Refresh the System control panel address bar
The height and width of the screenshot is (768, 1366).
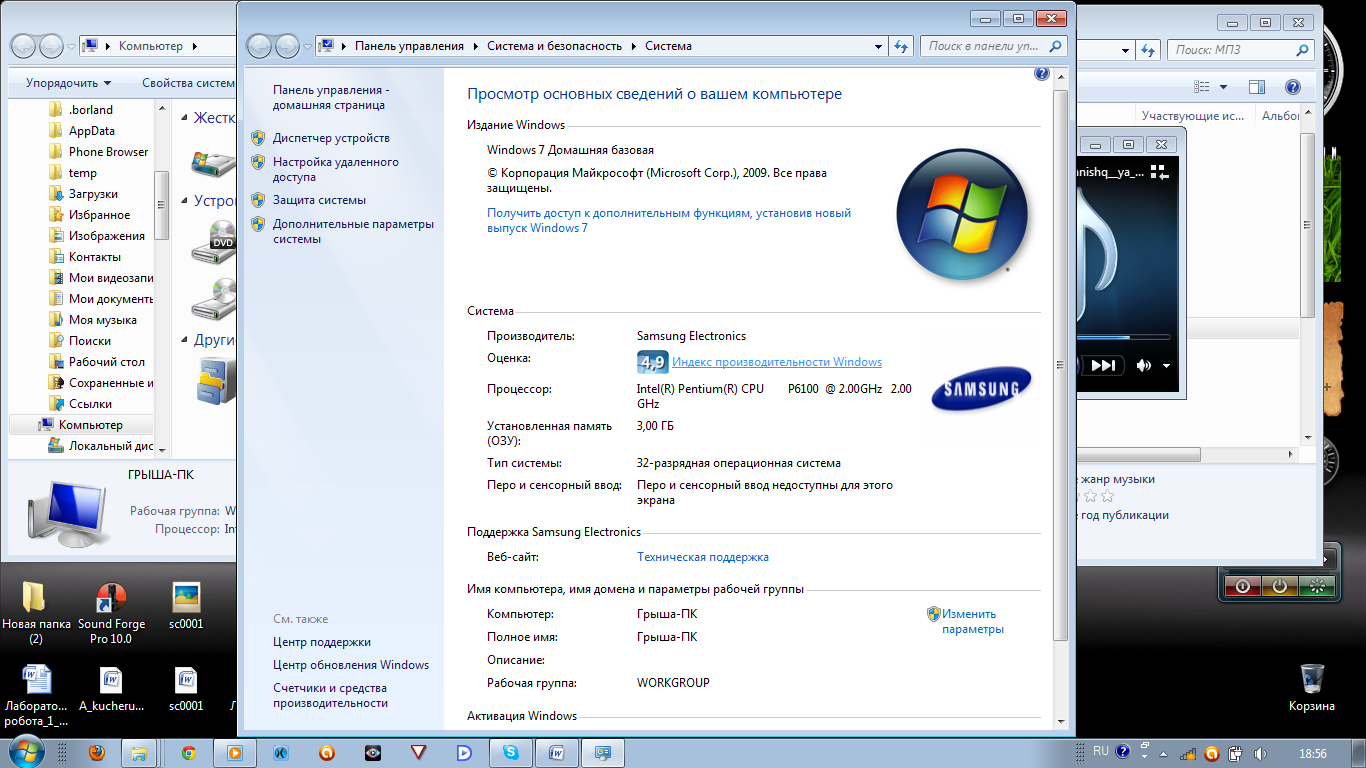pos(901,46)
